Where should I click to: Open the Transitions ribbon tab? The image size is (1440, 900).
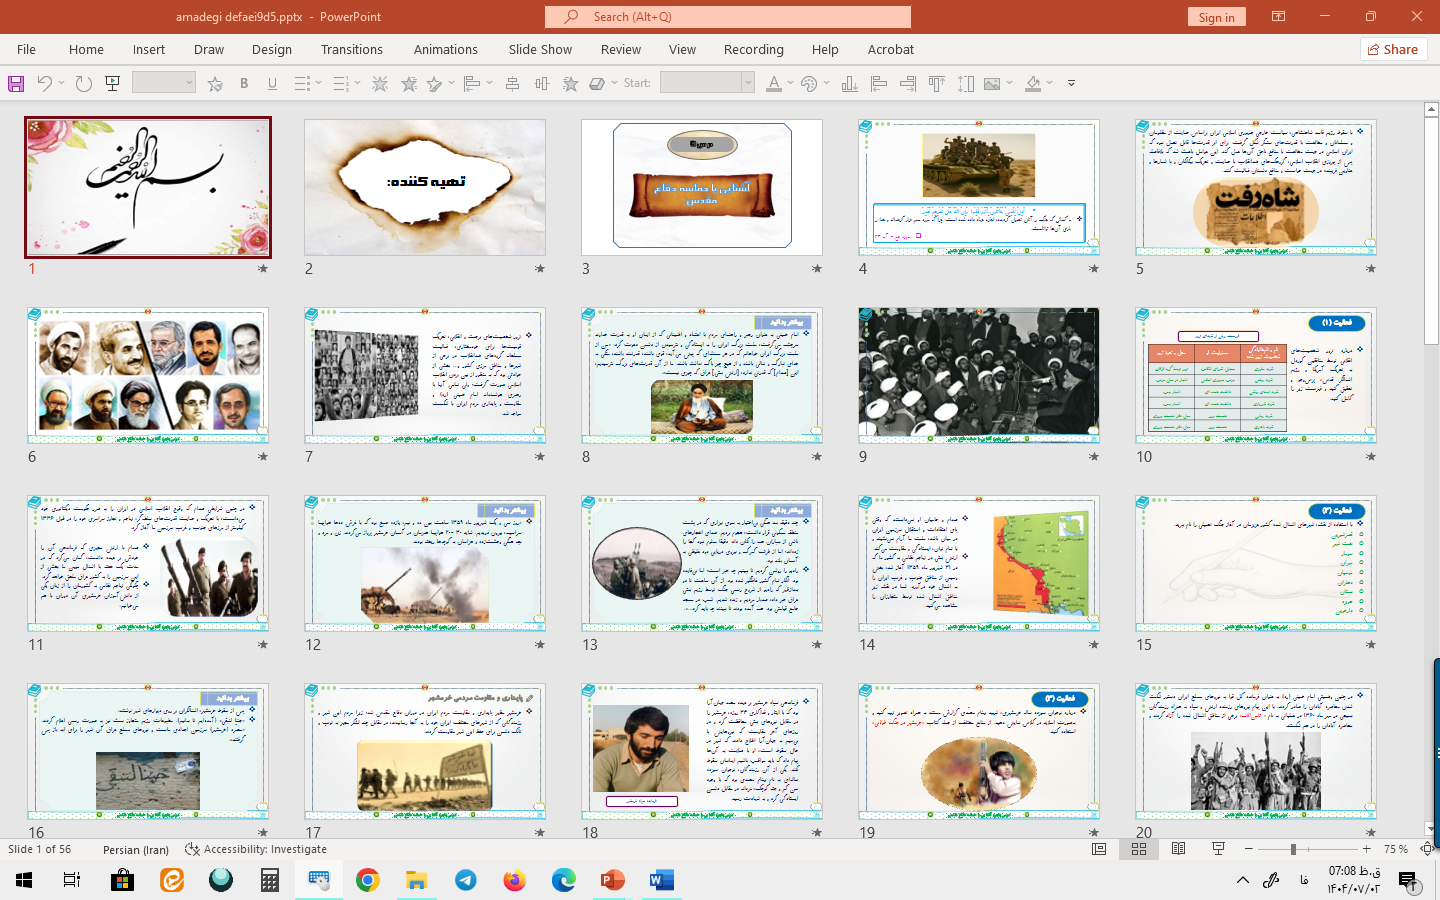351,49
